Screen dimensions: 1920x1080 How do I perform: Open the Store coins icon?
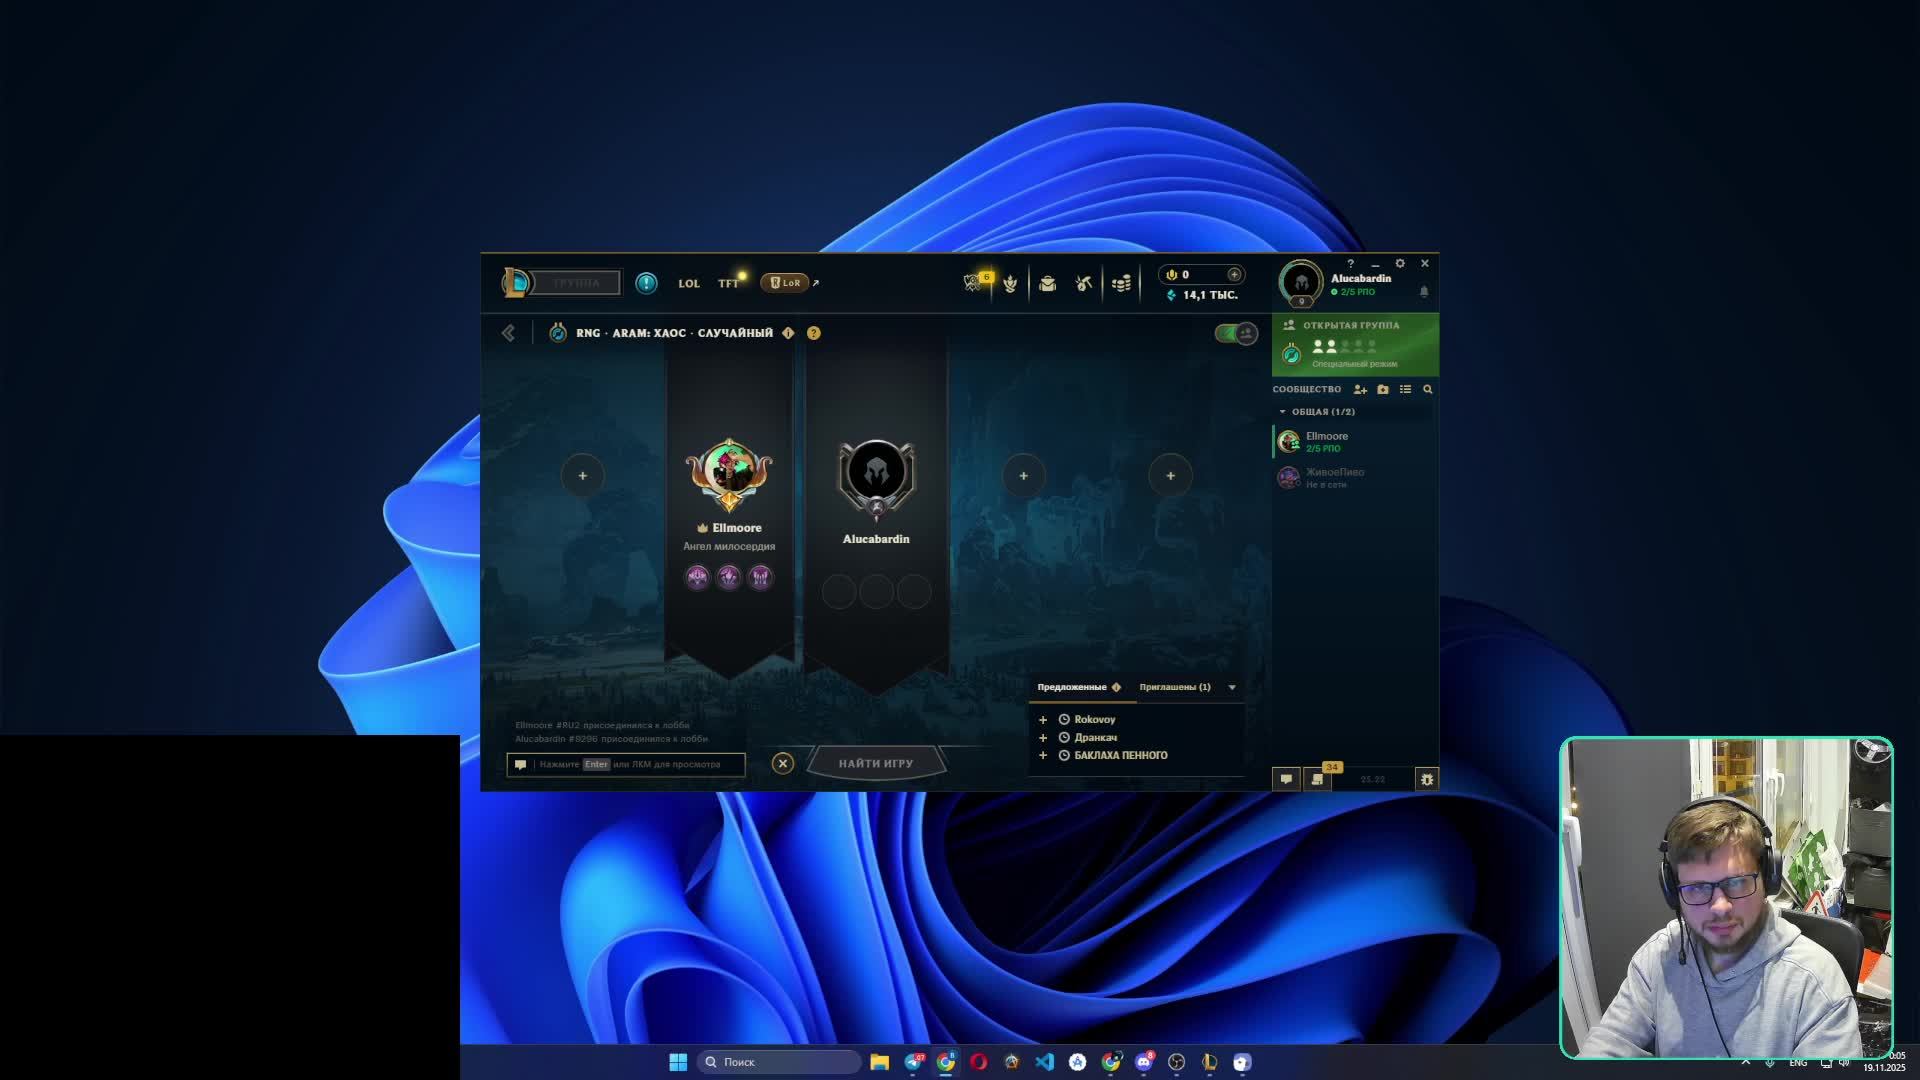(x=1121, y=284)
